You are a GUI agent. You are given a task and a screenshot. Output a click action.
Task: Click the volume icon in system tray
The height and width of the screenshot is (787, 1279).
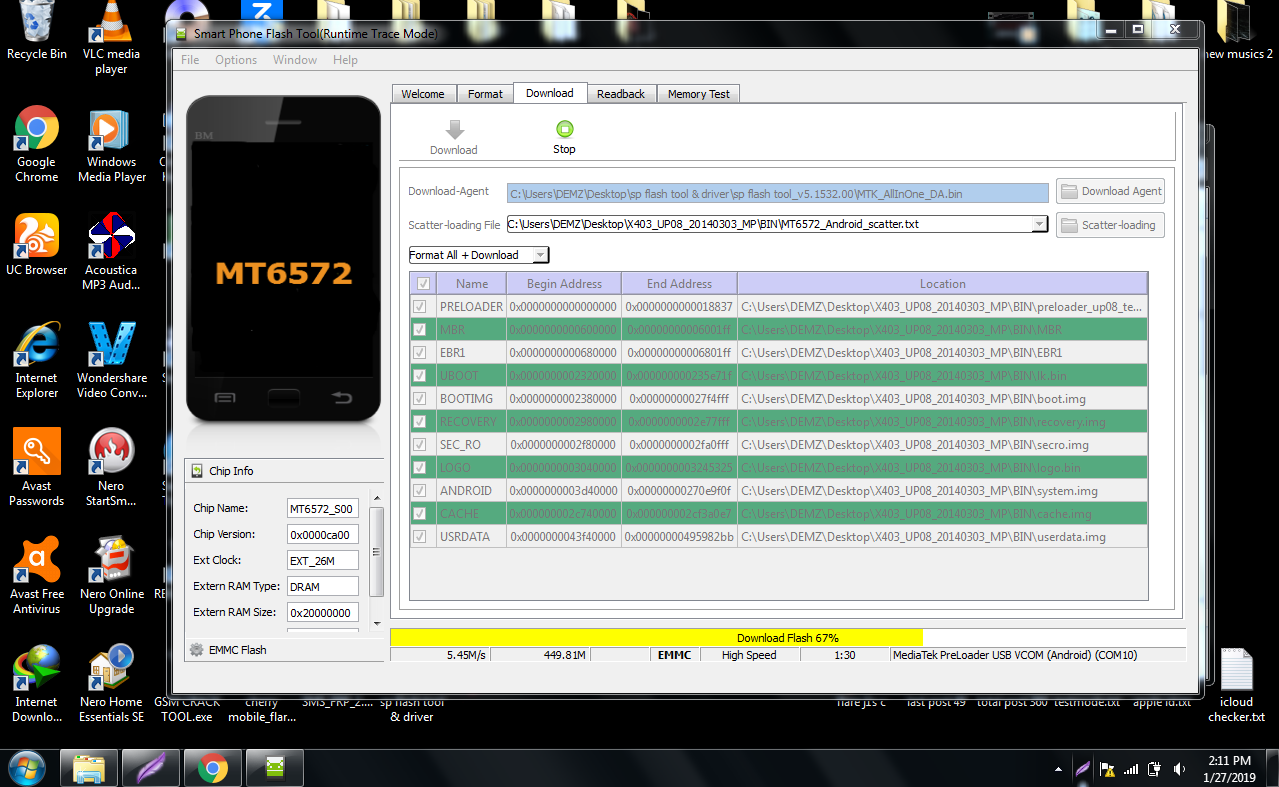1179,769
